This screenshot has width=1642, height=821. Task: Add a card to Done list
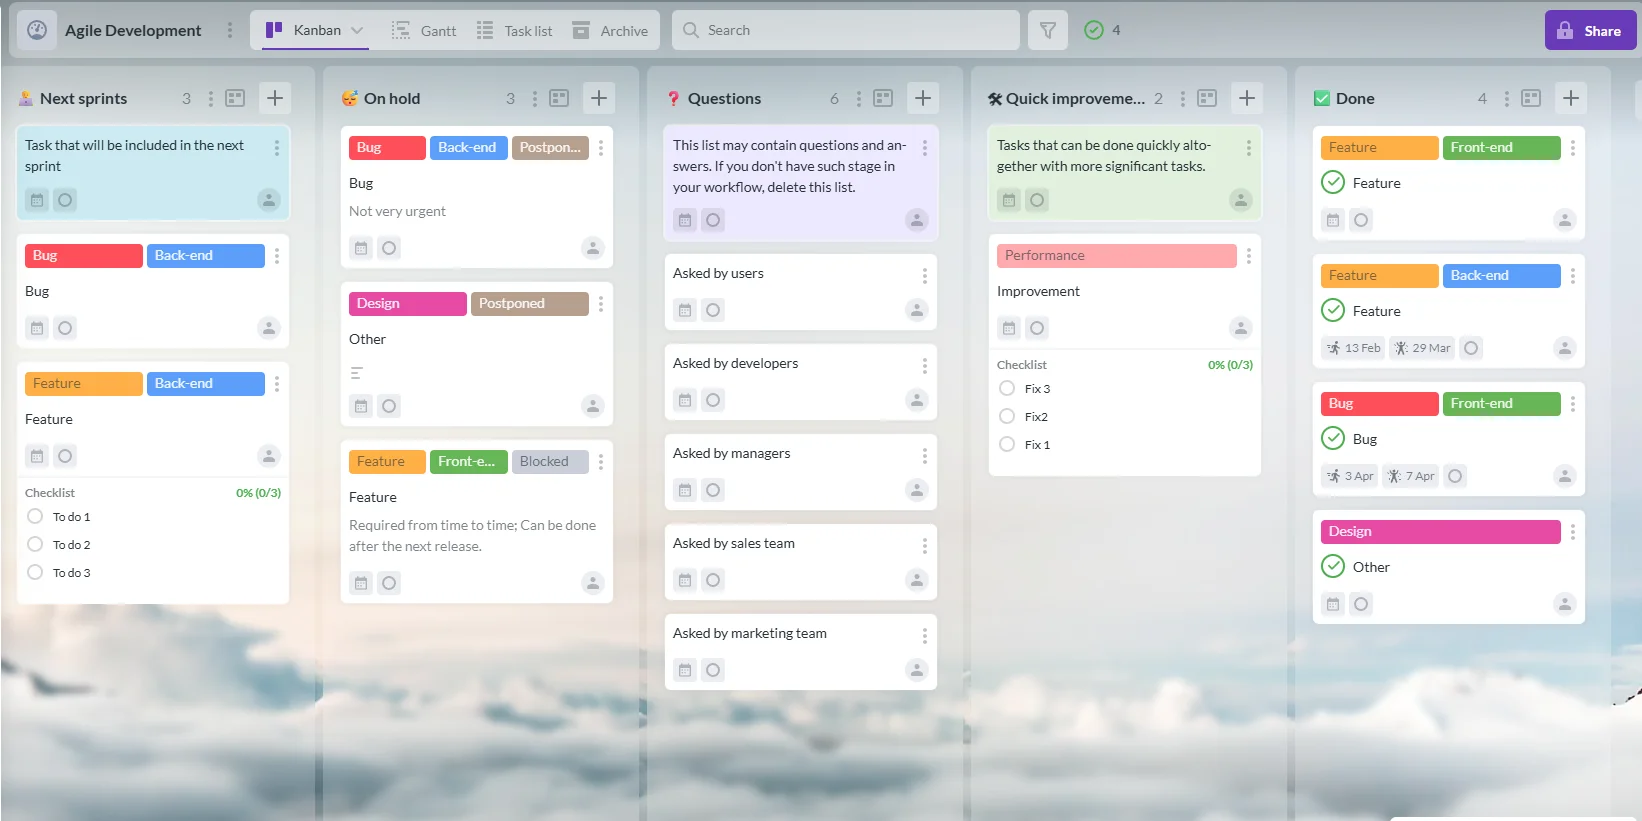pyautogui.click(x=1571, y=98)
